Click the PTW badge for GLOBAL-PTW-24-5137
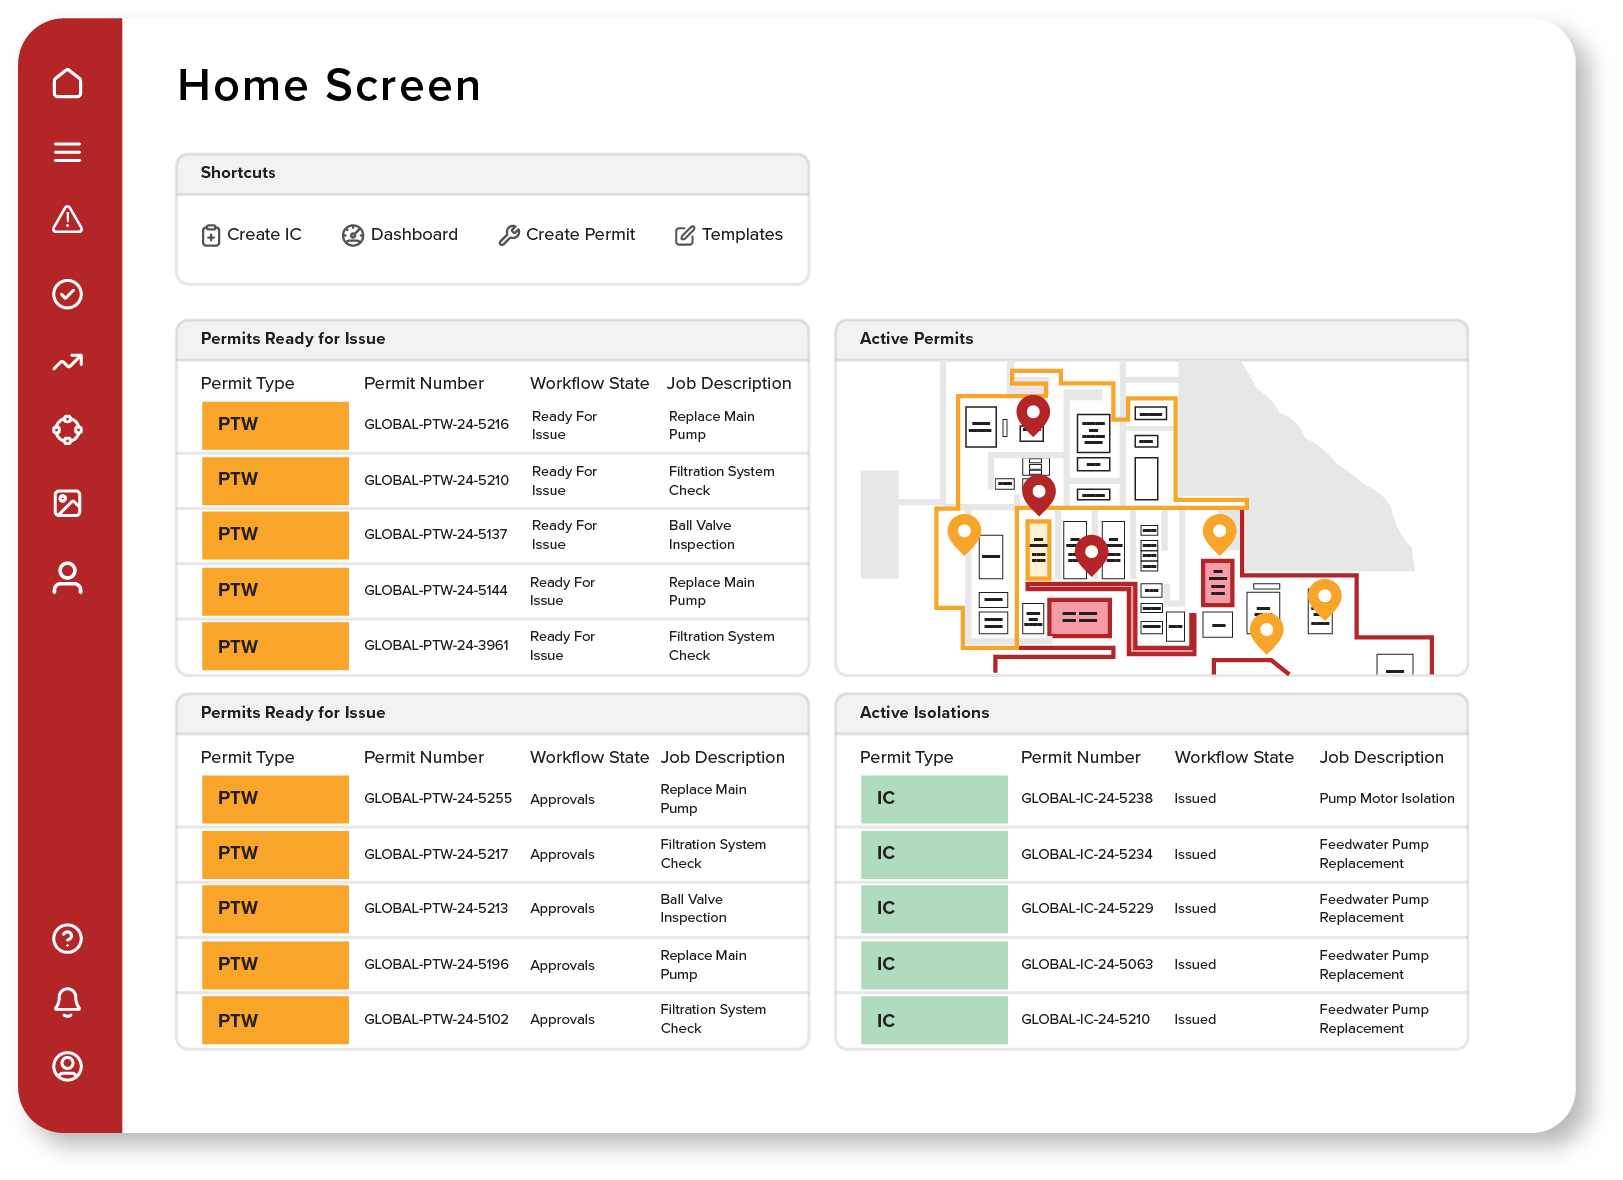Screen dimensions: 1623x1180 [x=275, y=535]
